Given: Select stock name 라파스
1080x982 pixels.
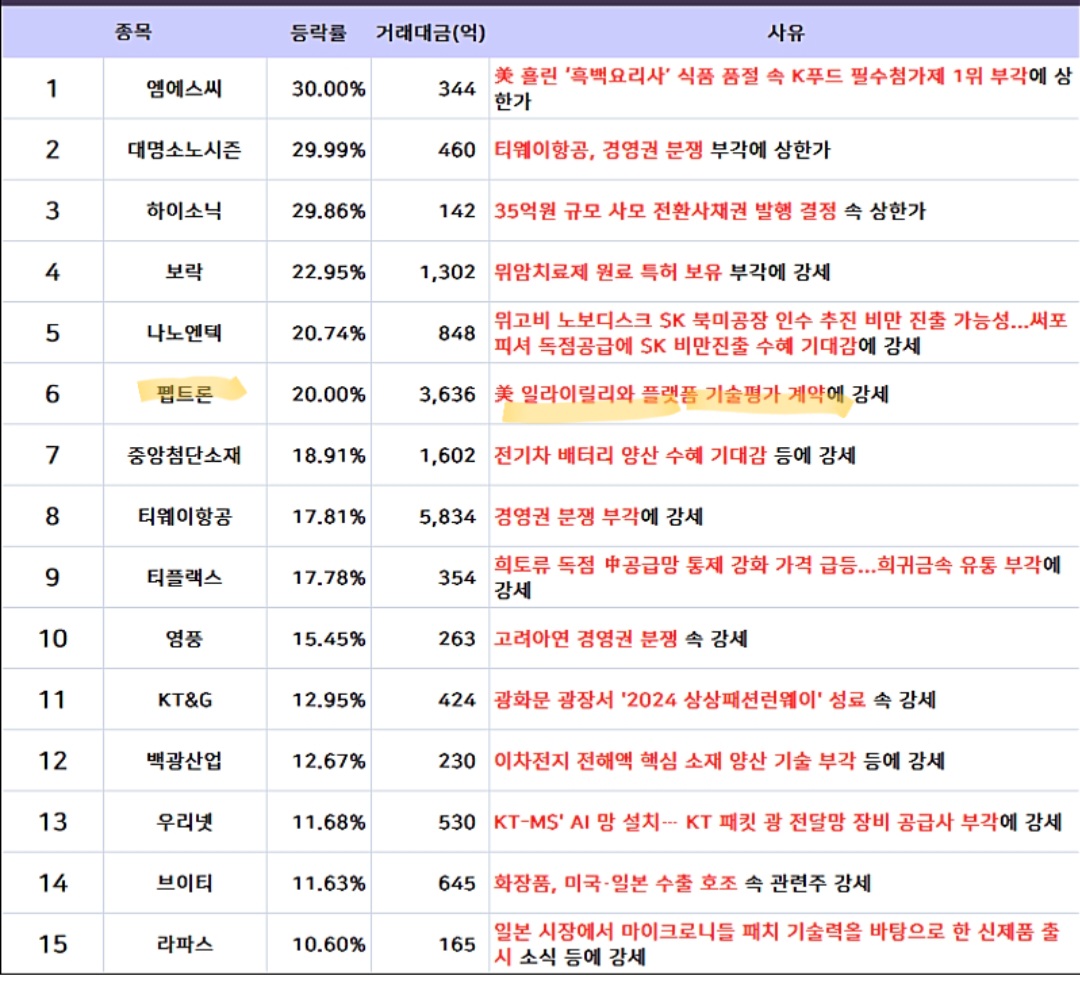Looking at the screenshot, I should pyautogui.click(x=185, y=943).
